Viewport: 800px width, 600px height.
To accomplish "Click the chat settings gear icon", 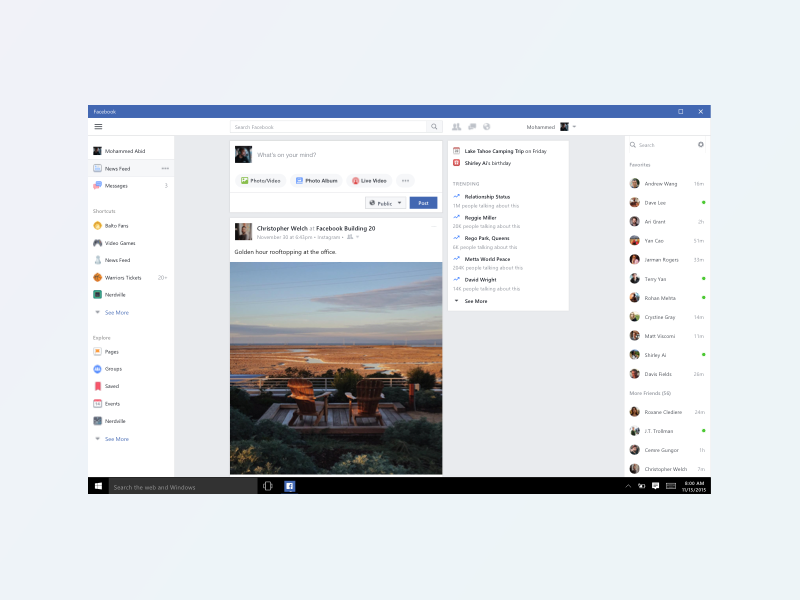I will point(701,145).
